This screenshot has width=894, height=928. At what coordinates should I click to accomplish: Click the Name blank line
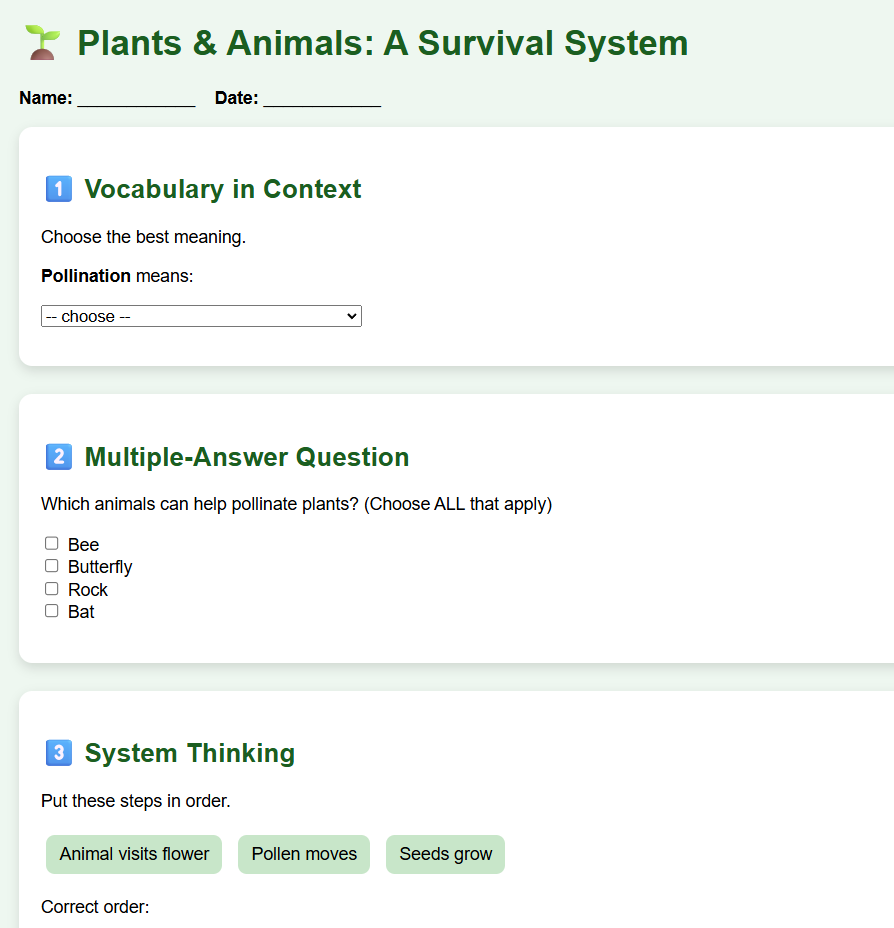click(136, 99)
